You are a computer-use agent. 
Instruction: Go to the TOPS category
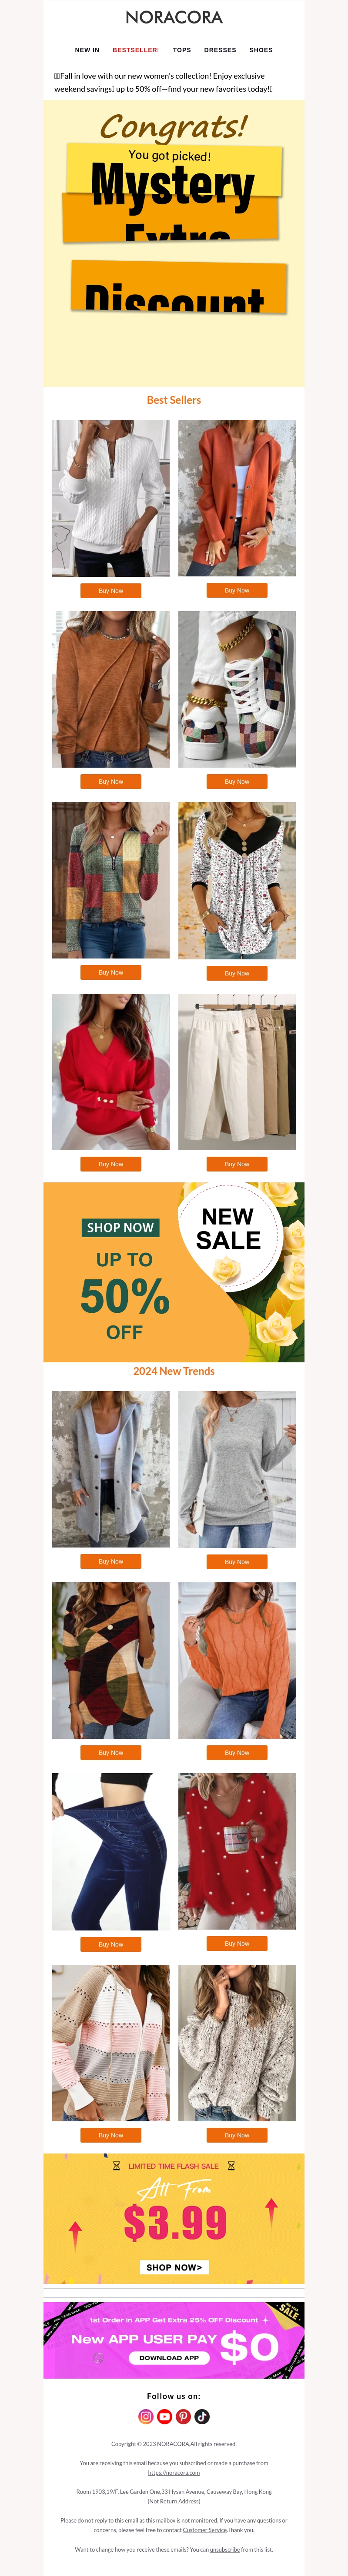point(182,50)
